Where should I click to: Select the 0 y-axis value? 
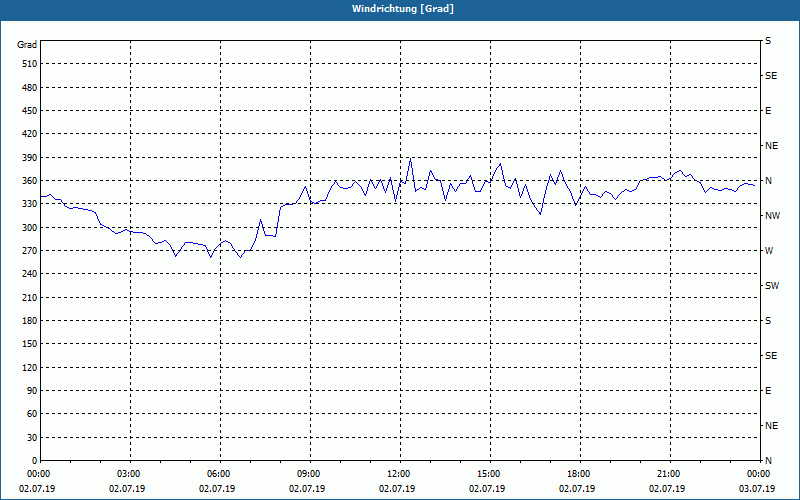pyautogui.click(x=34, y=461)
